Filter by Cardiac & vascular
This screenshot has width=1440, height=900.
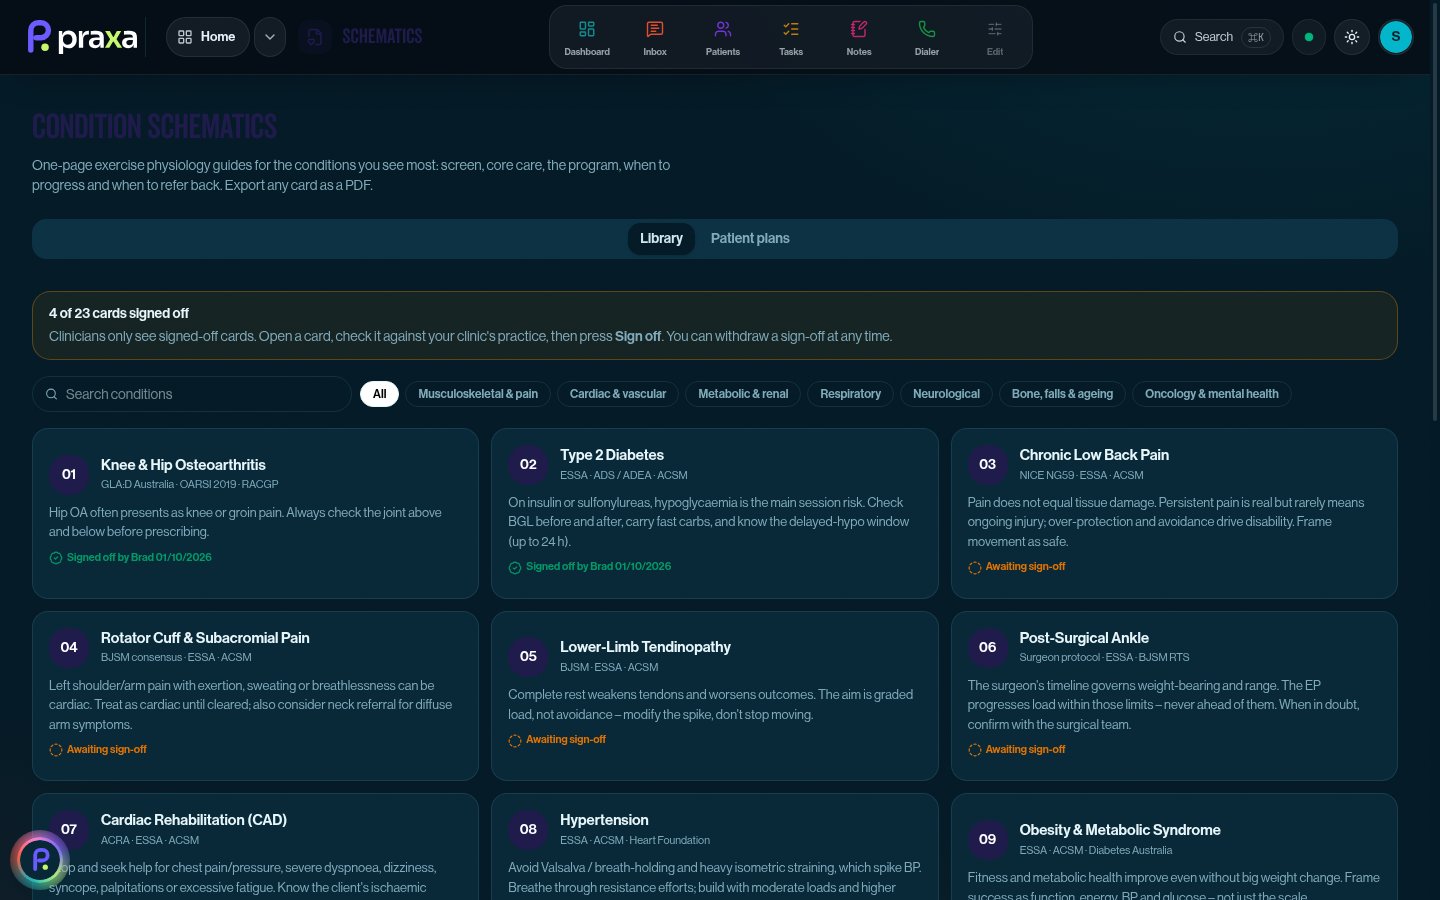click(618, 394)
